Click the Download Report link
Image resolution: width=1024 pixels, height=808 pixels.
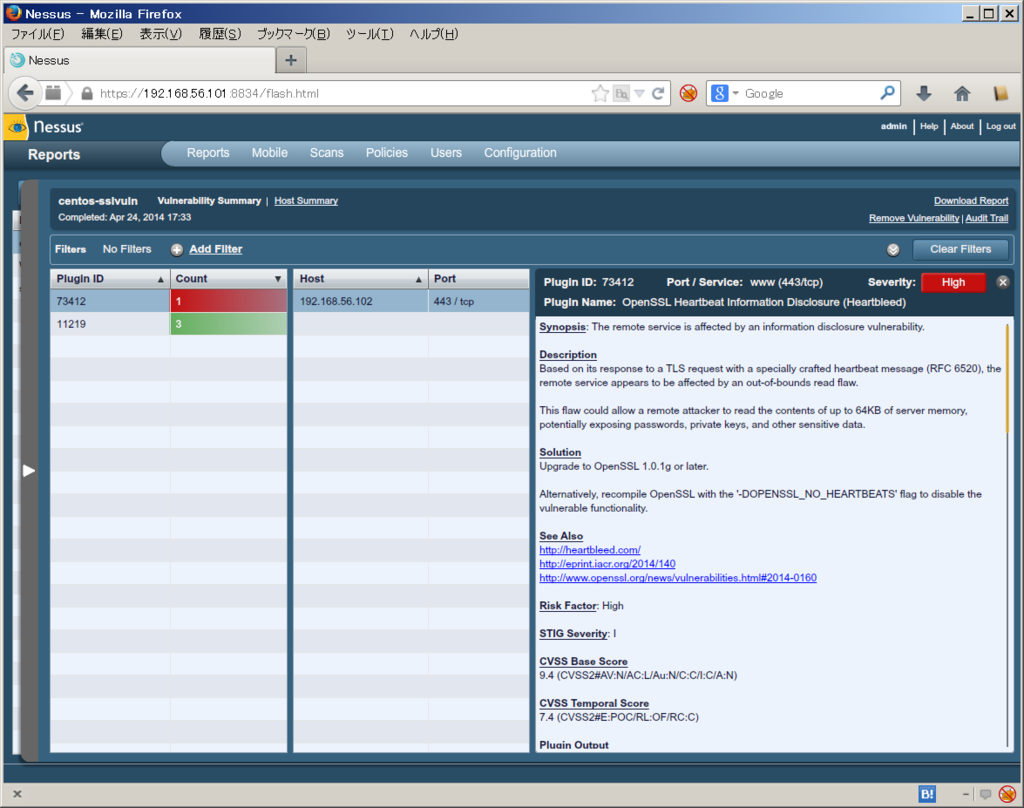pos(971,201)
